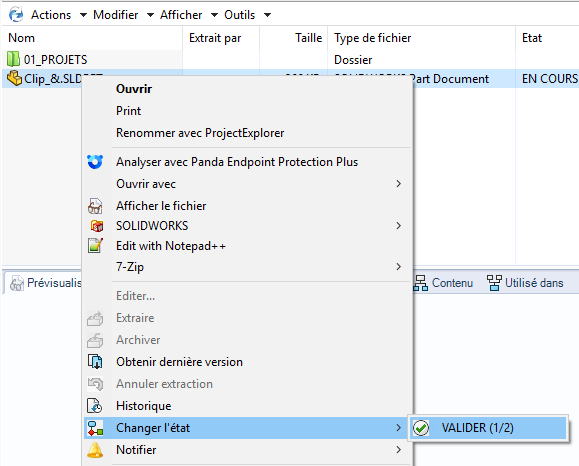Click the Notifier bell icon
Screen dimensions: 579x466
pyautogui.click(x=95, y=450)
